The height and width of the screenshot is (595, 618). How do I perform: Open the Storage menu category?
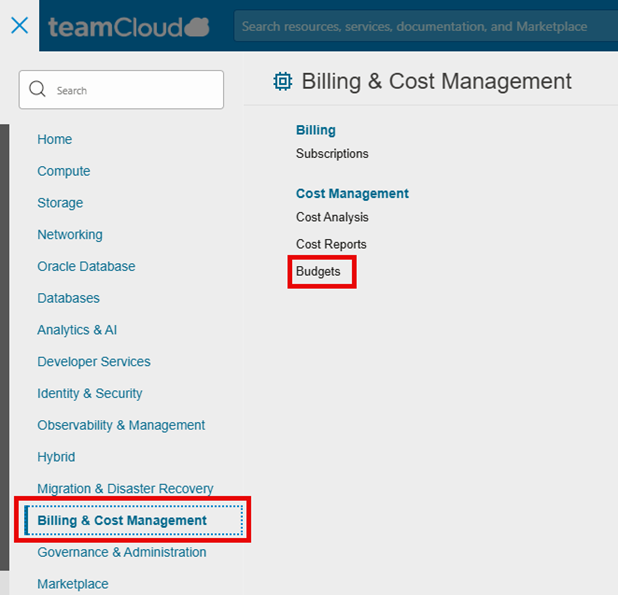[x=60, y=203]
